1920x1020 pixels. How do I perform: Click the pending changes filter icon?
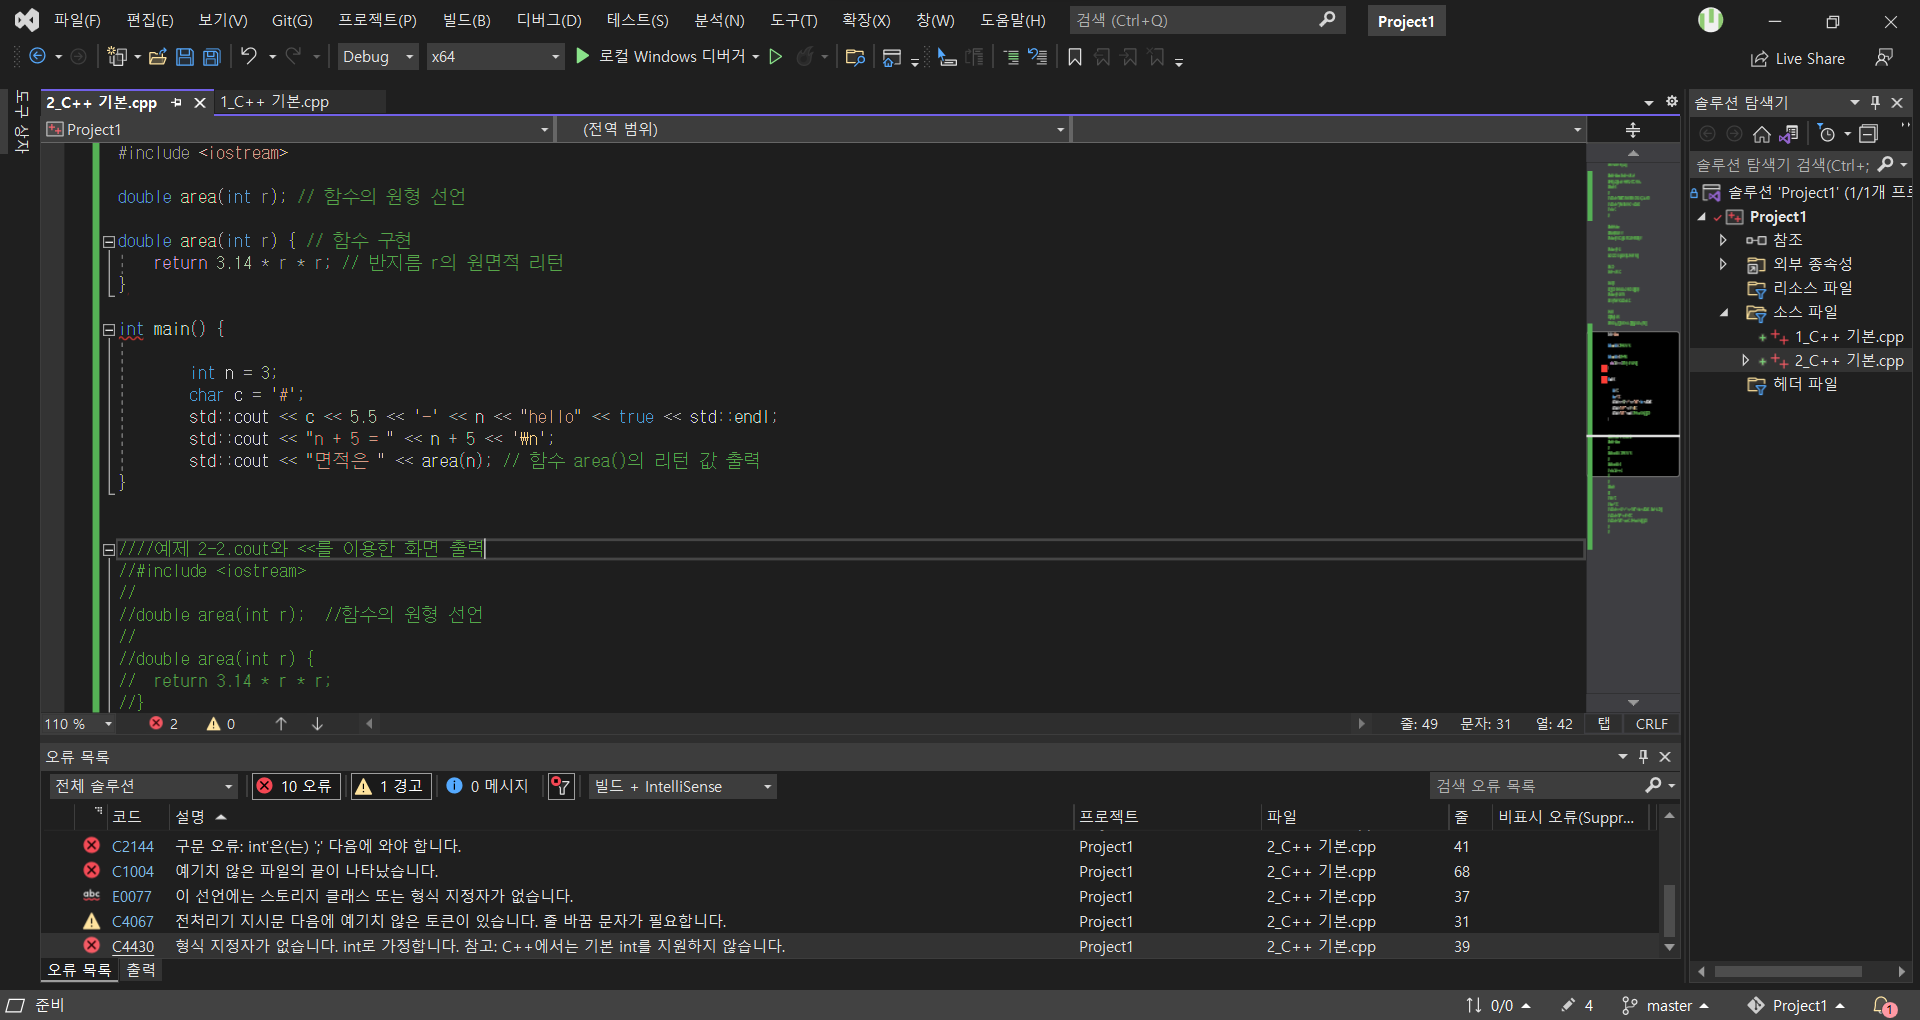1827,134
